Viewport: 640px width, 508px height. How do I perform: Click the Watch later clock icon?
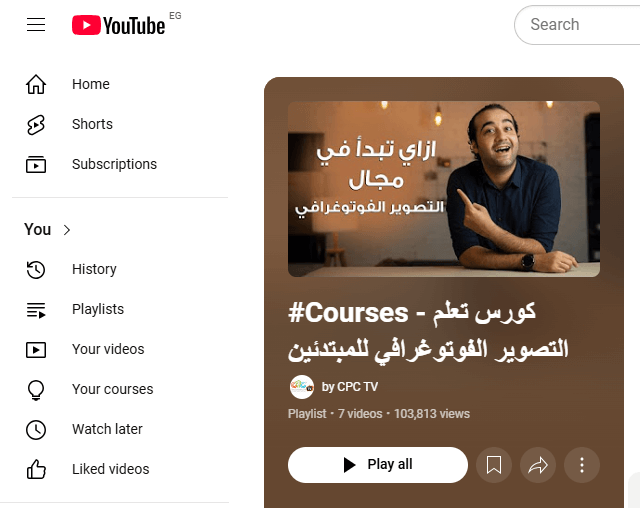[x=36, y=429]
